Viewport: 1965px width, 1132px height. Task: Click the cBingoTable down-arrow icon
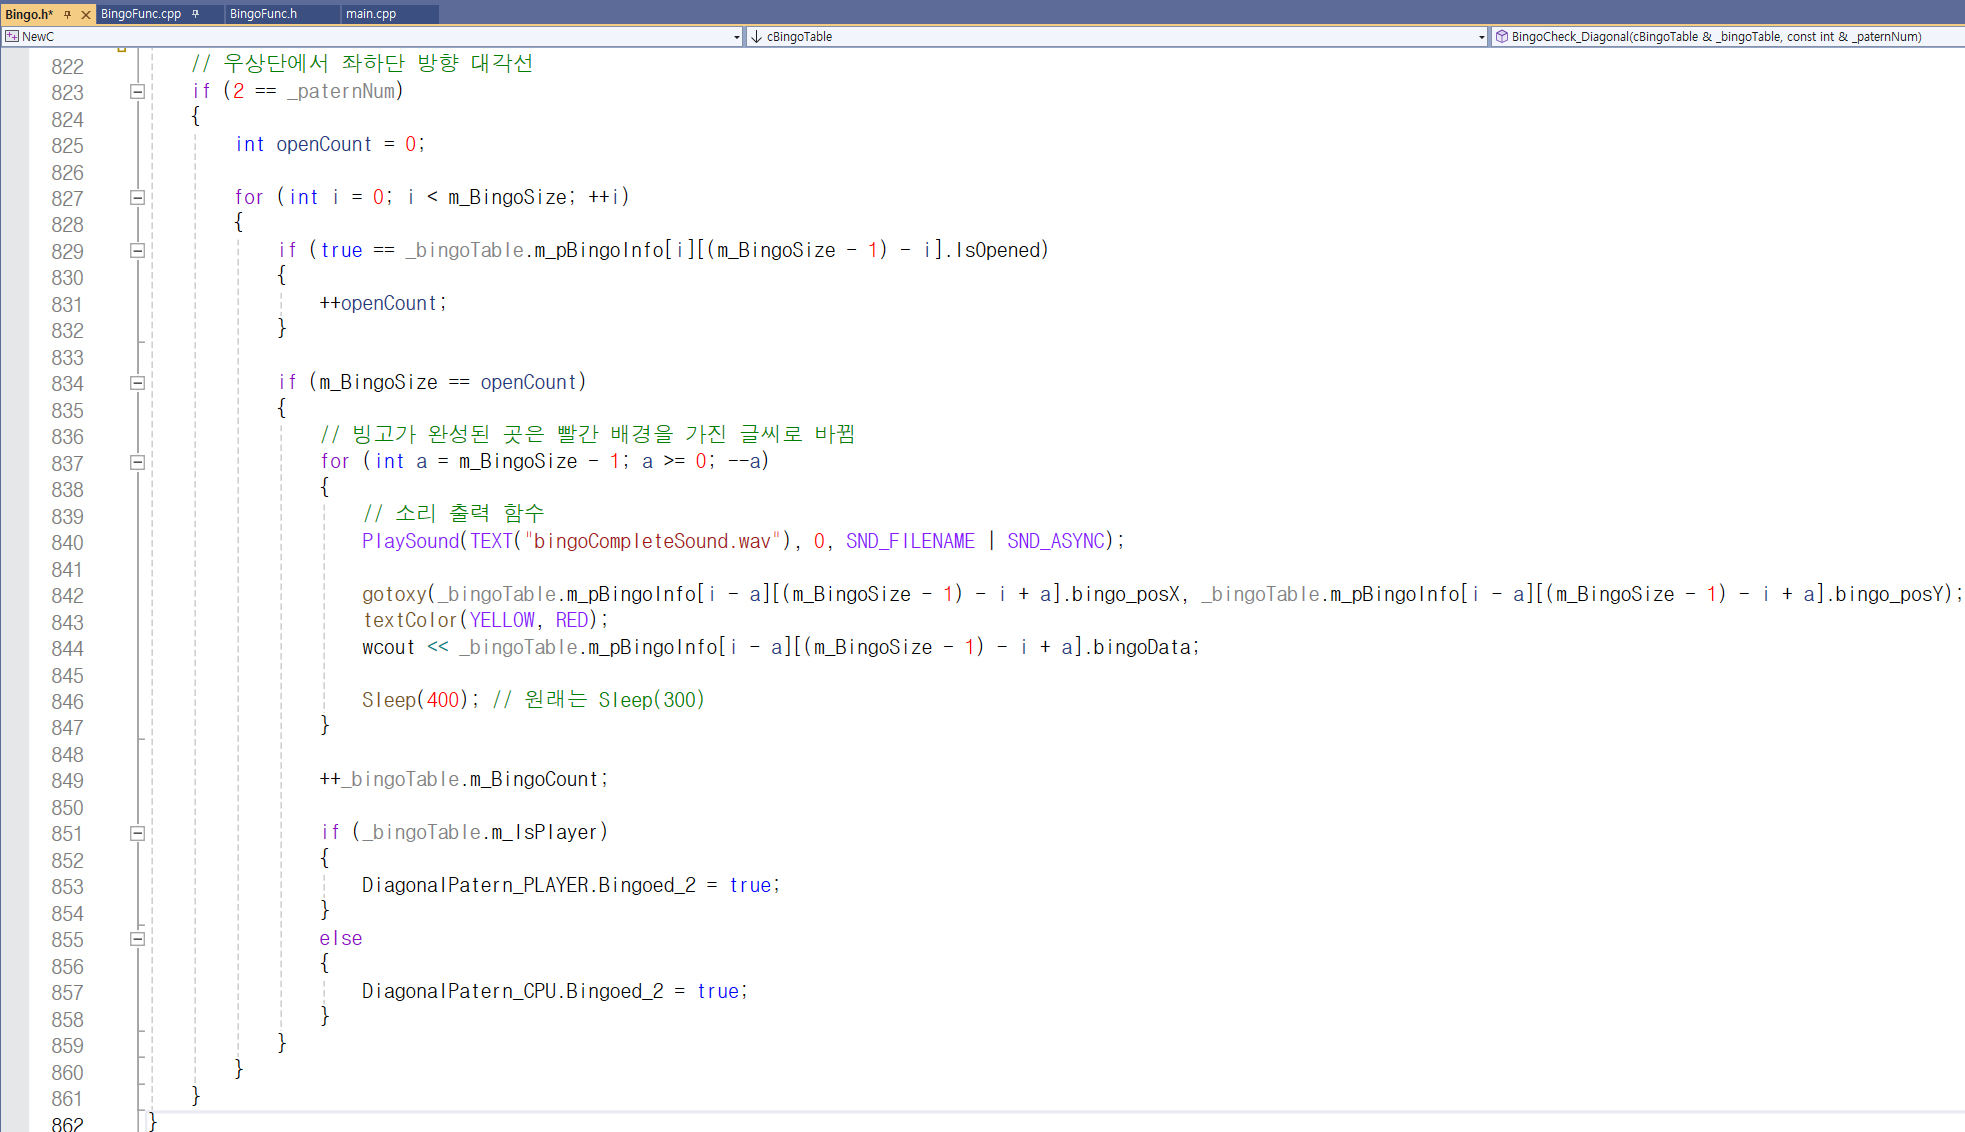click(x=757, y=37)
